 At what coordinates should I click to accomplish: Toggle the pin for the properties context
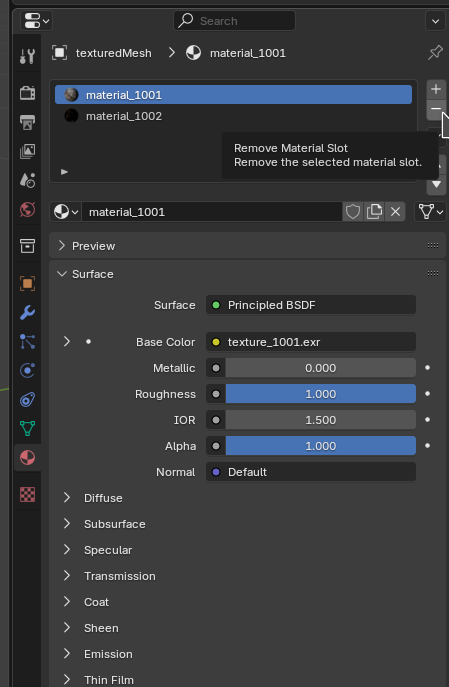click(x=435, y=53)
